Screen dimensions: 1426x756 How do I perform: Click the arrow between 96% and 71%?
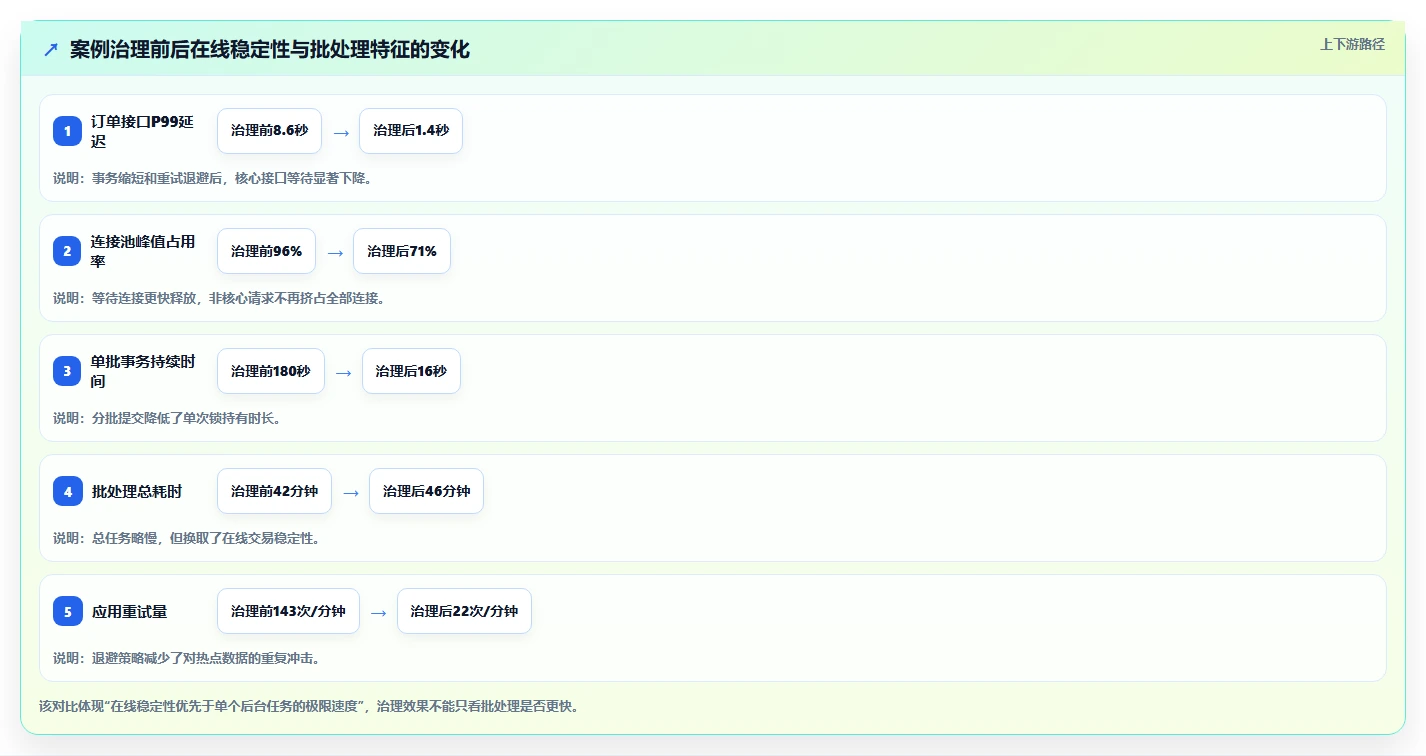click(335, 252)
